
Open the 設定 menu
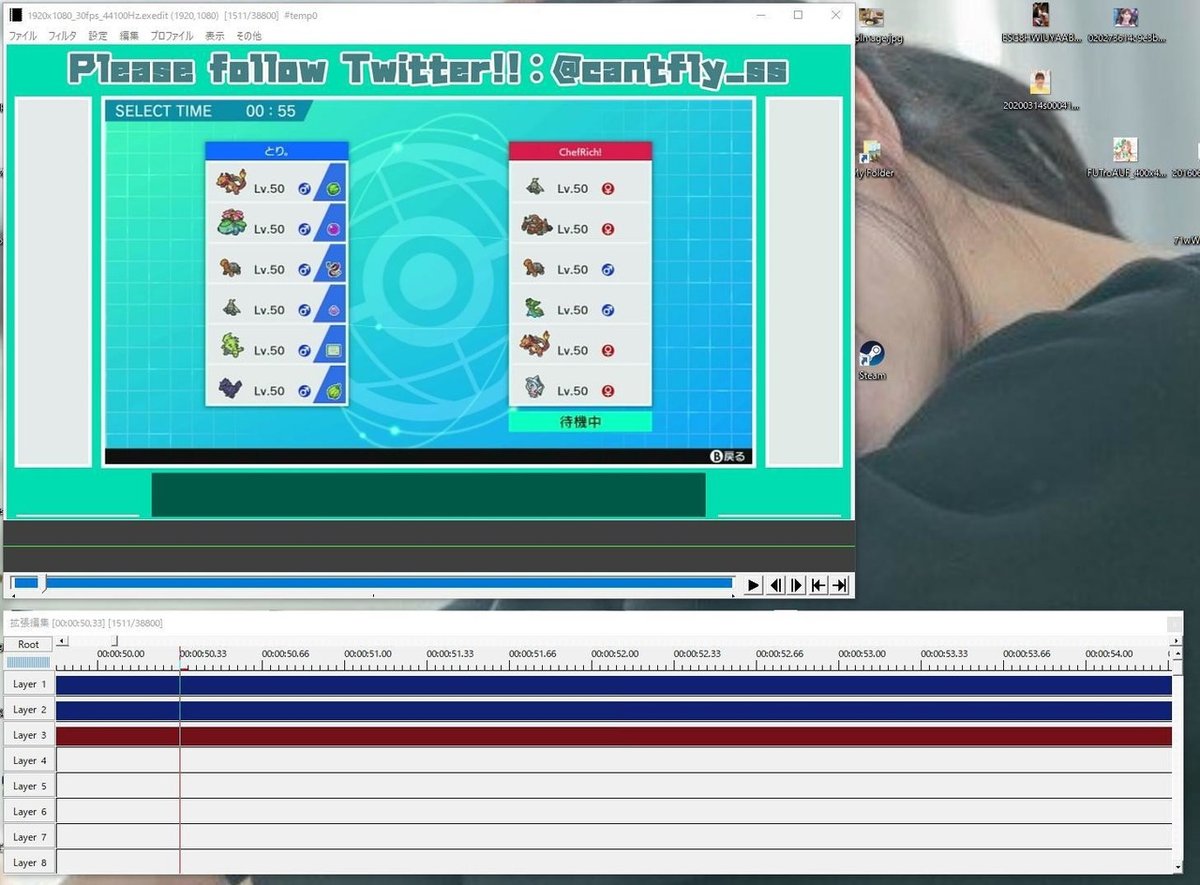98,36
